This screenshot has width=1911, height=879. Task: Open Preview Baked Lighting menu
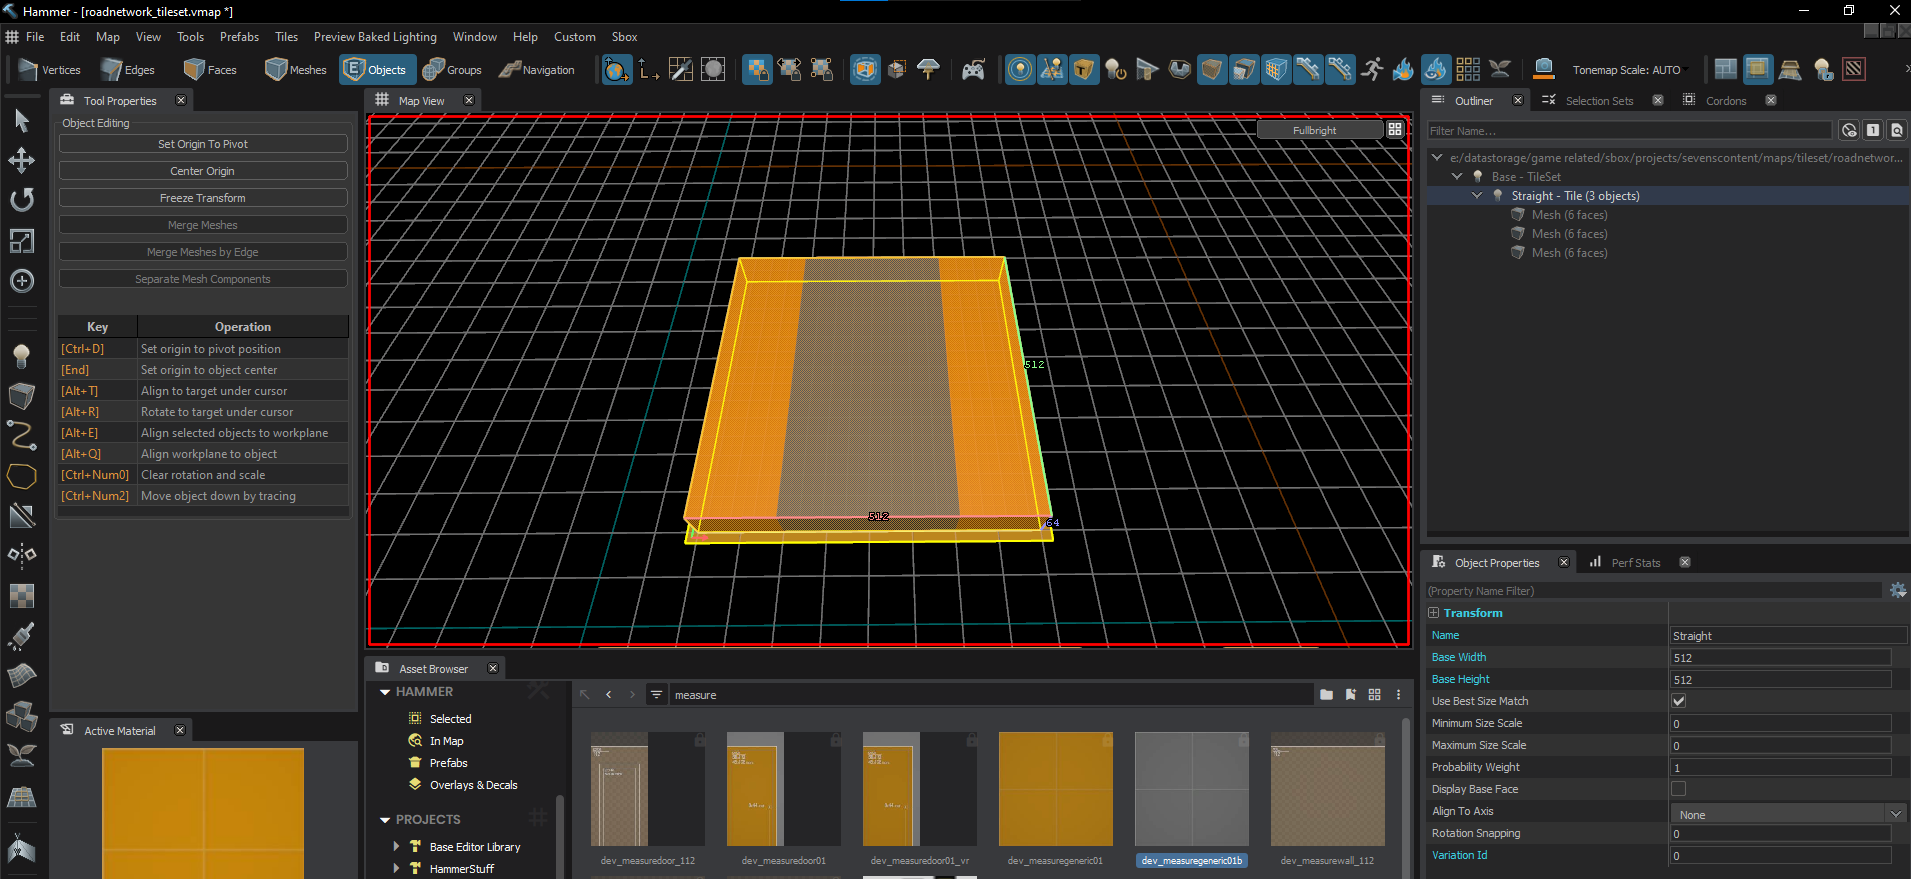pos(375,37)
